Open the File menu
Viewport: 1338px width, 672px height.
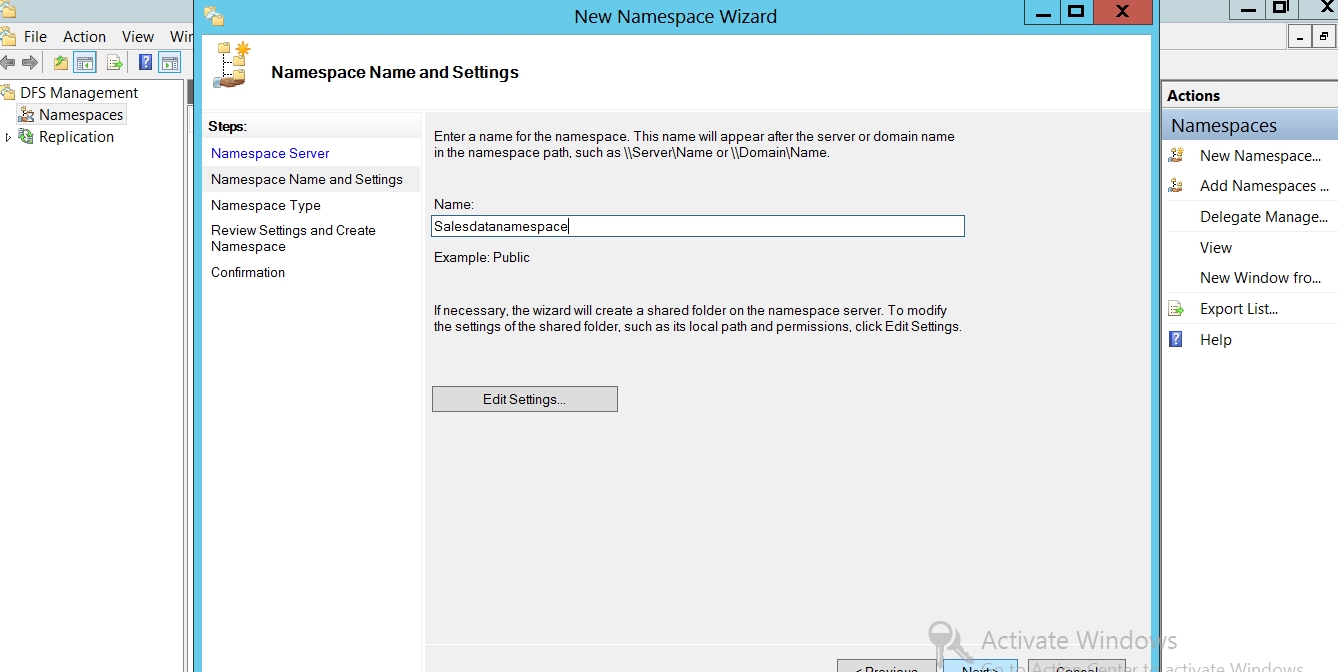click(x=35, y=36)
